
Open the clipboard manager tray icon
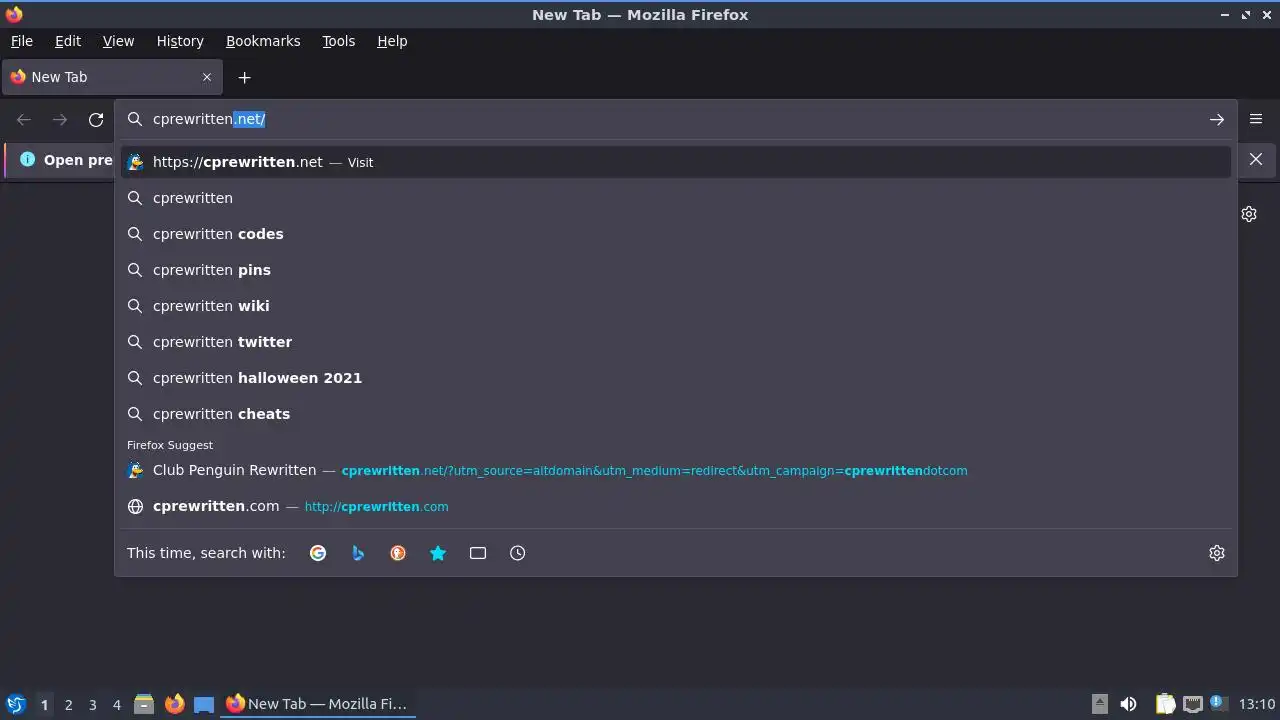click(1165, 704)
